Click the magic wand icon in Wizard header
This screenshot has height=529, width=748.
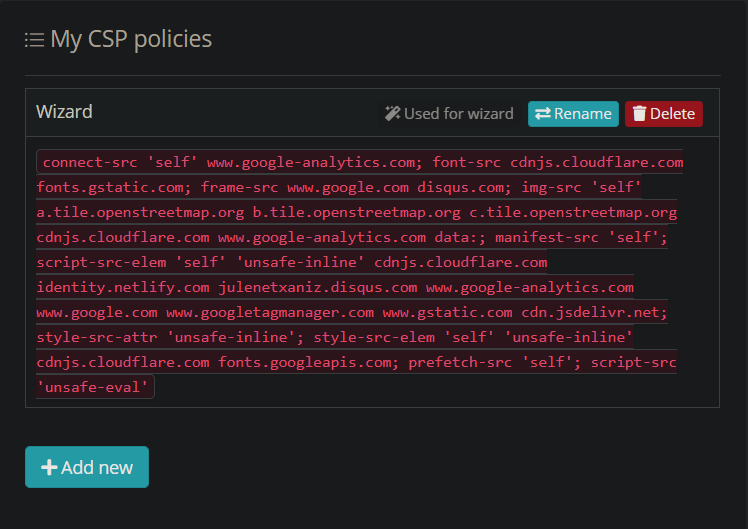pyautogui.click(x=392, y=114)
